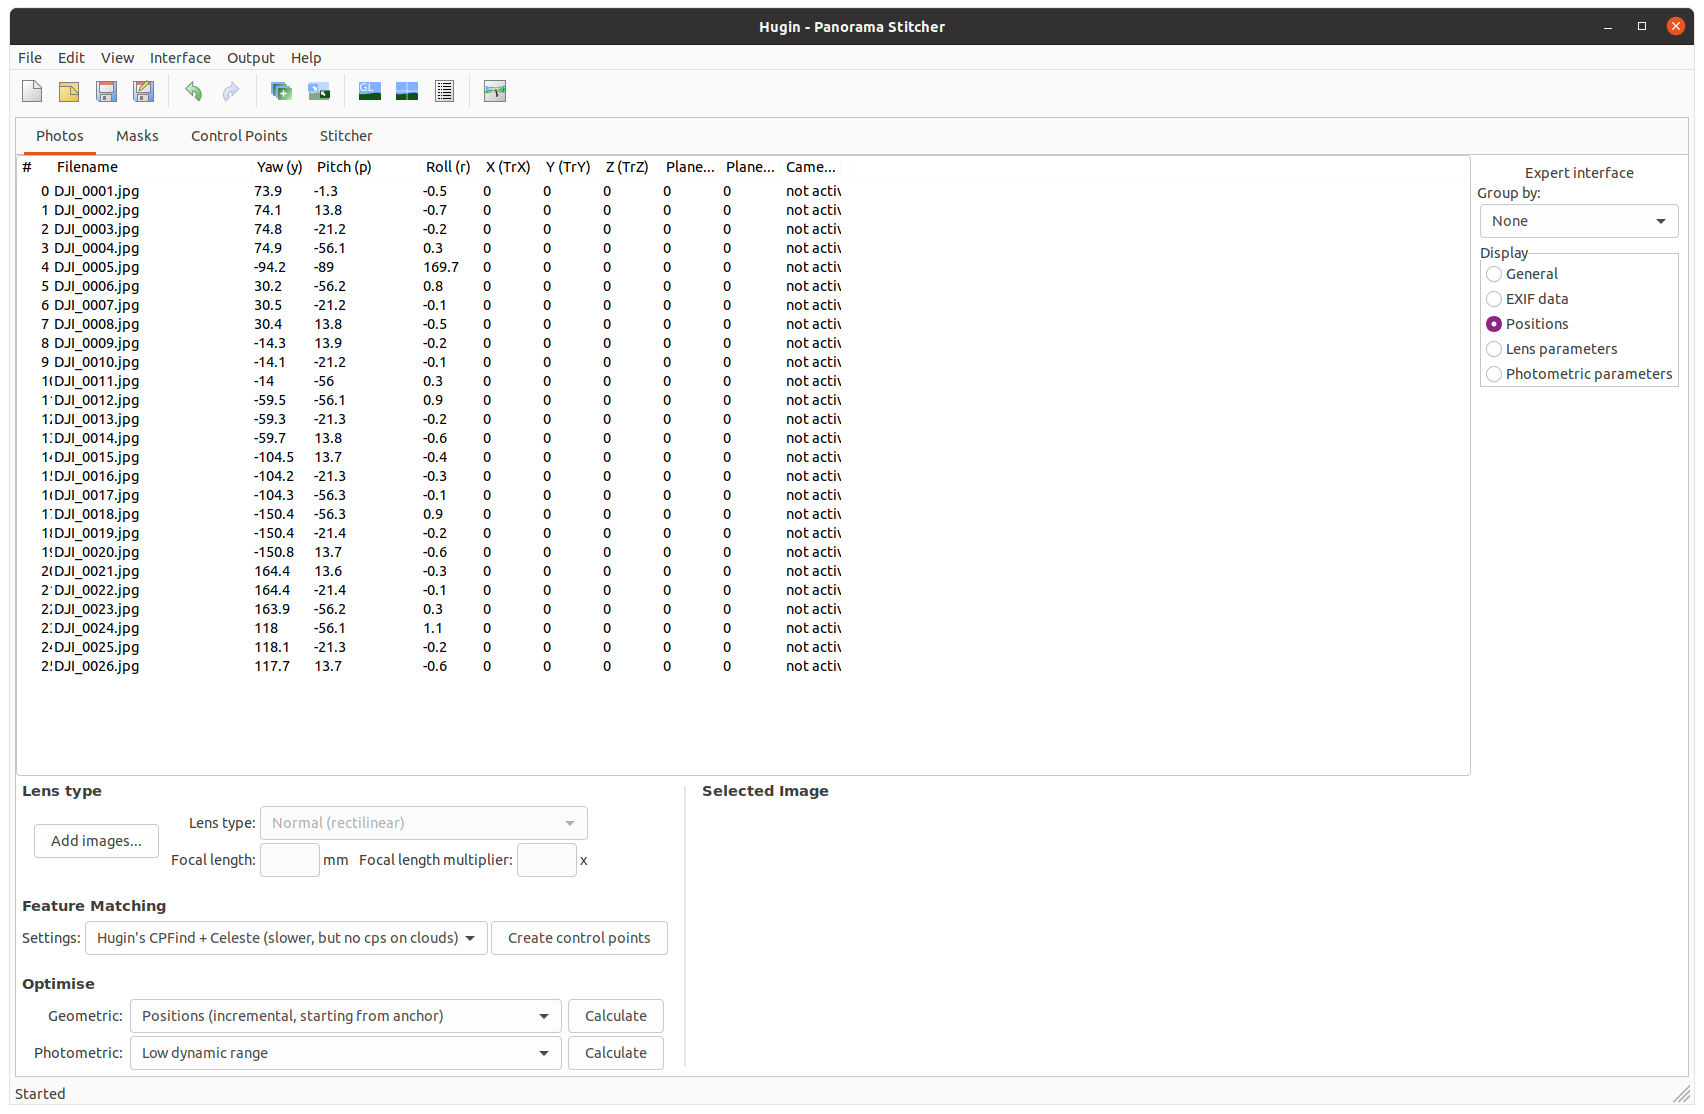Open the View menu
This screenshot has height=1114, width=1704.
pos(117,58)
